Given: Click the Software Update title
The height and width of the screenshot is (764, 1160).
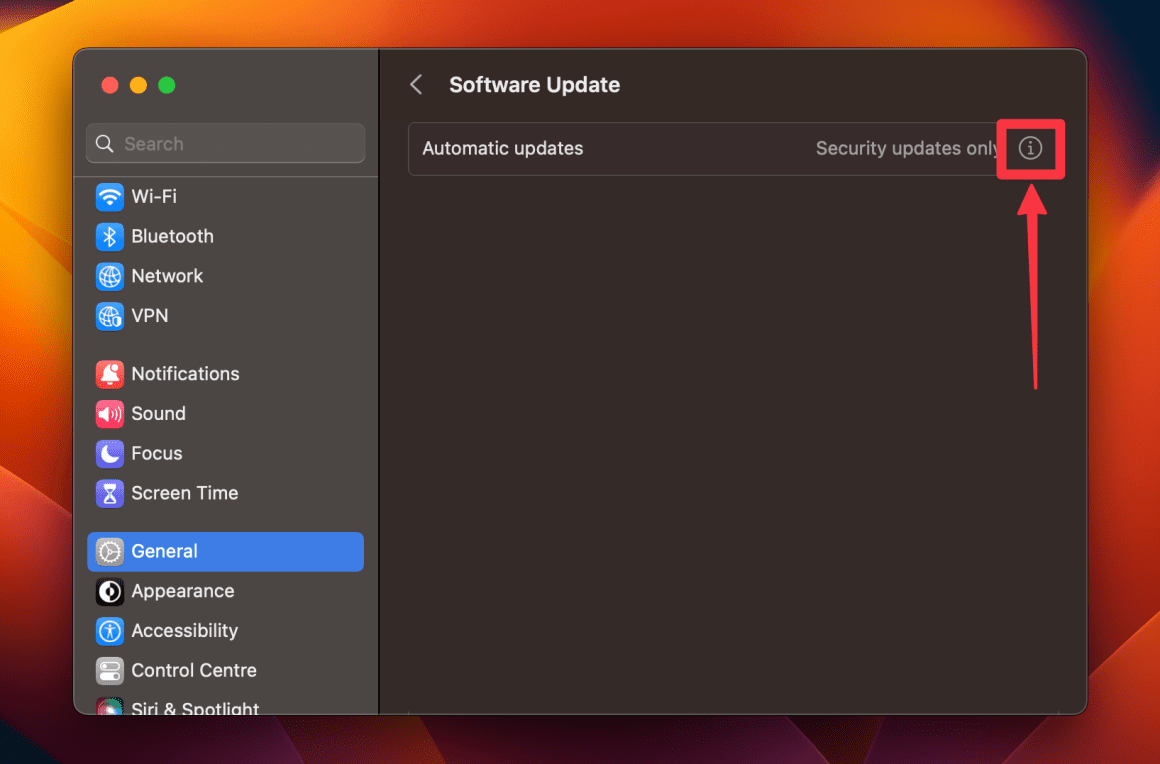Looking at the screenshot, I should 534,85.
